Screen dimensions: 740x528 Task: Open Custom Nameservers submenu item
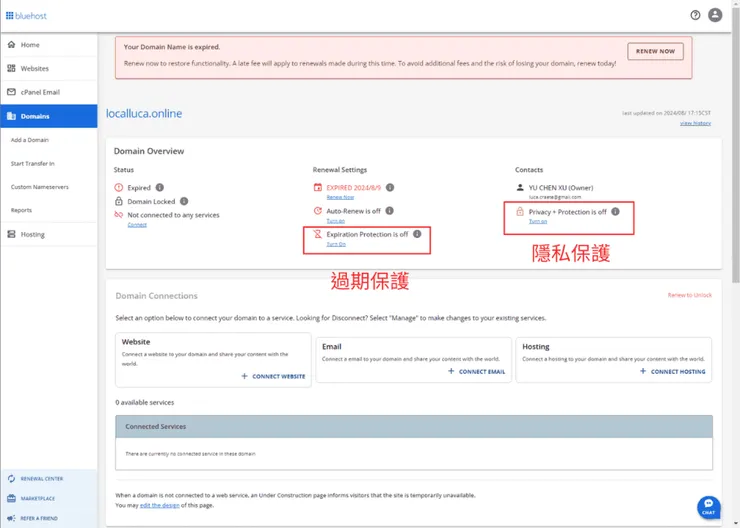(40, 187)
